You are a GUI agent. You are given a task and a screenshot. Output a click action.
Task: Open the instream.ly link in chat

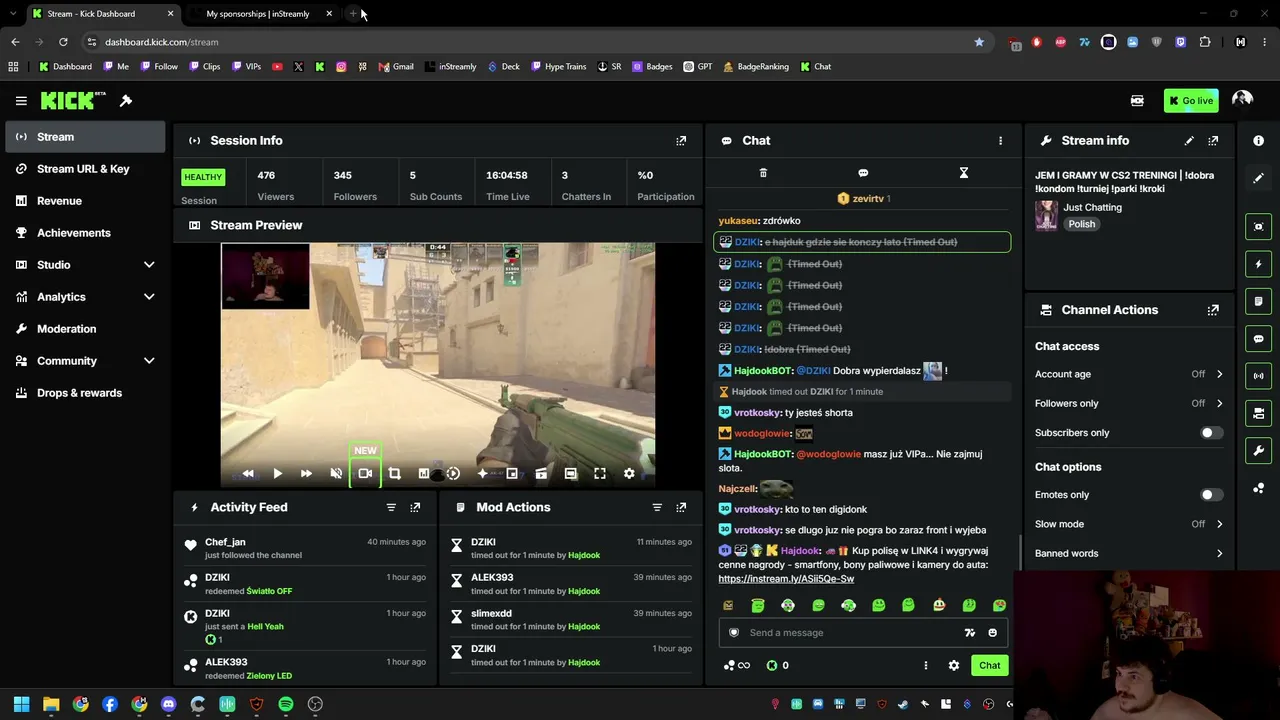786,579
